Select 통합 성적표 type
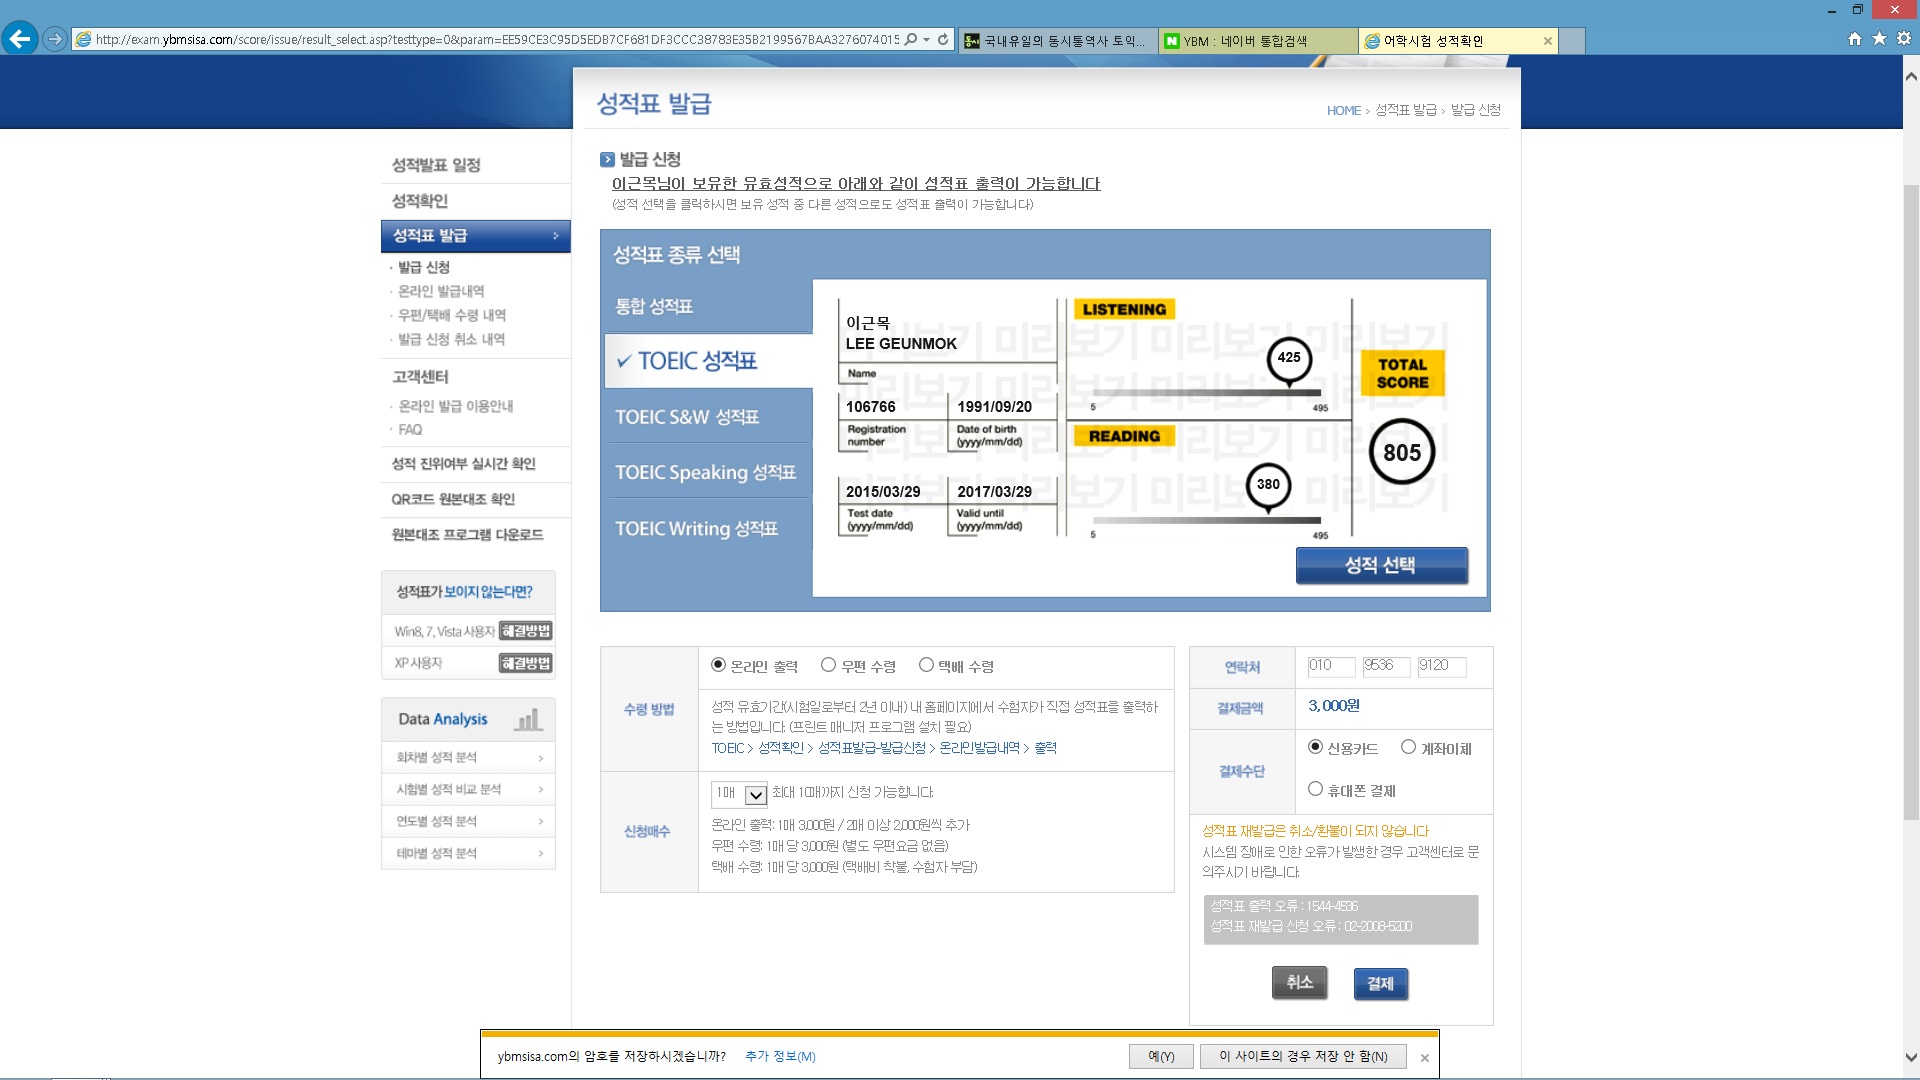Screen dimensions: 1920x1080 [654, 306]
